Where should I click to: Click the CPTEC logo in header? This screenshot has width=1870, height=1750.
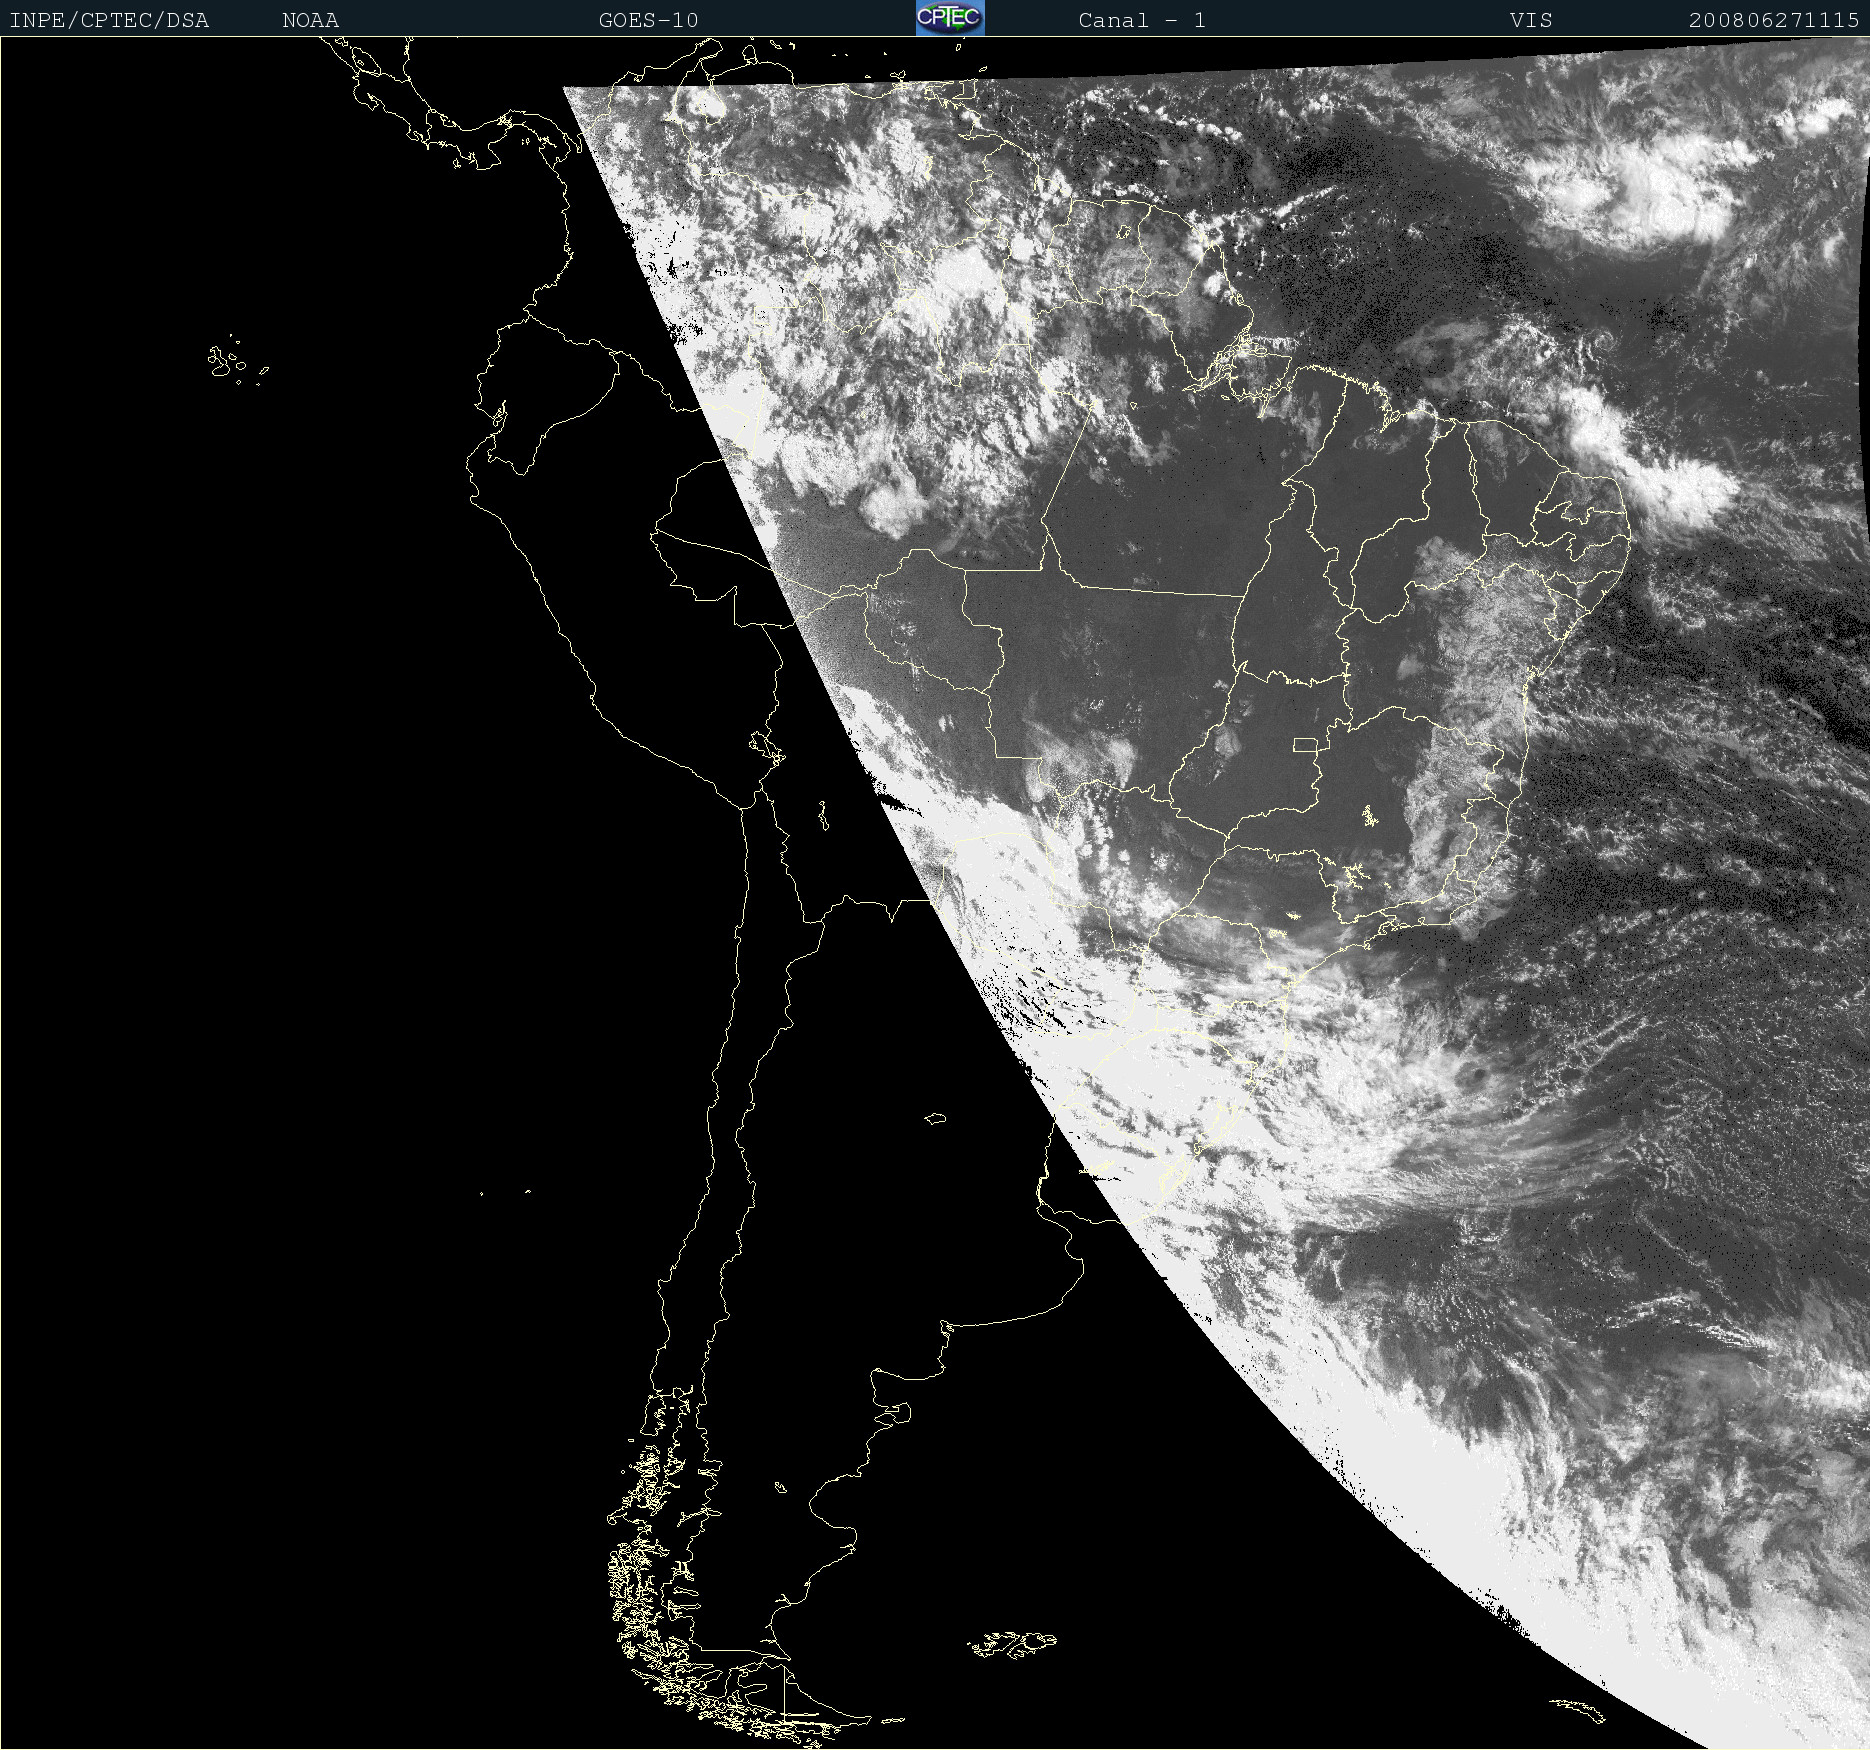[x=950, y=18]
